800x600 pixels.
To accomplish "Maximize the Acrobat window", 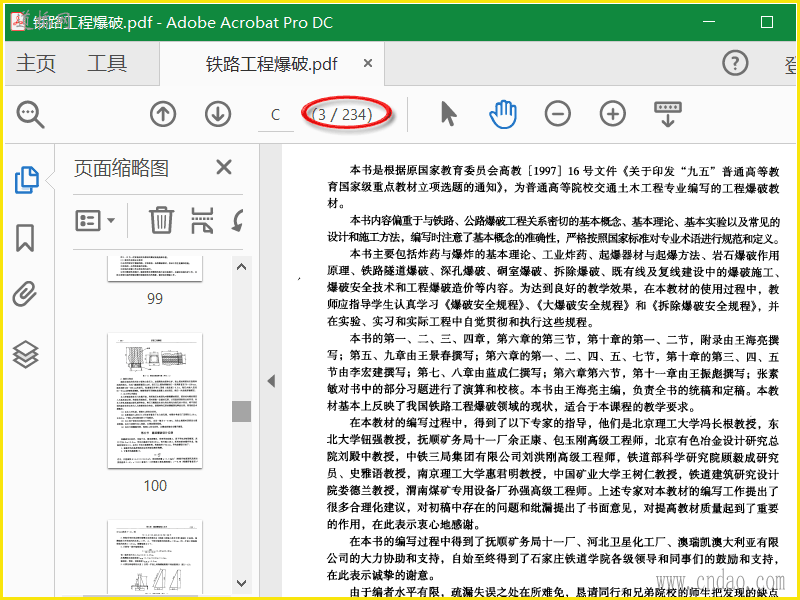I will (767, 22).
